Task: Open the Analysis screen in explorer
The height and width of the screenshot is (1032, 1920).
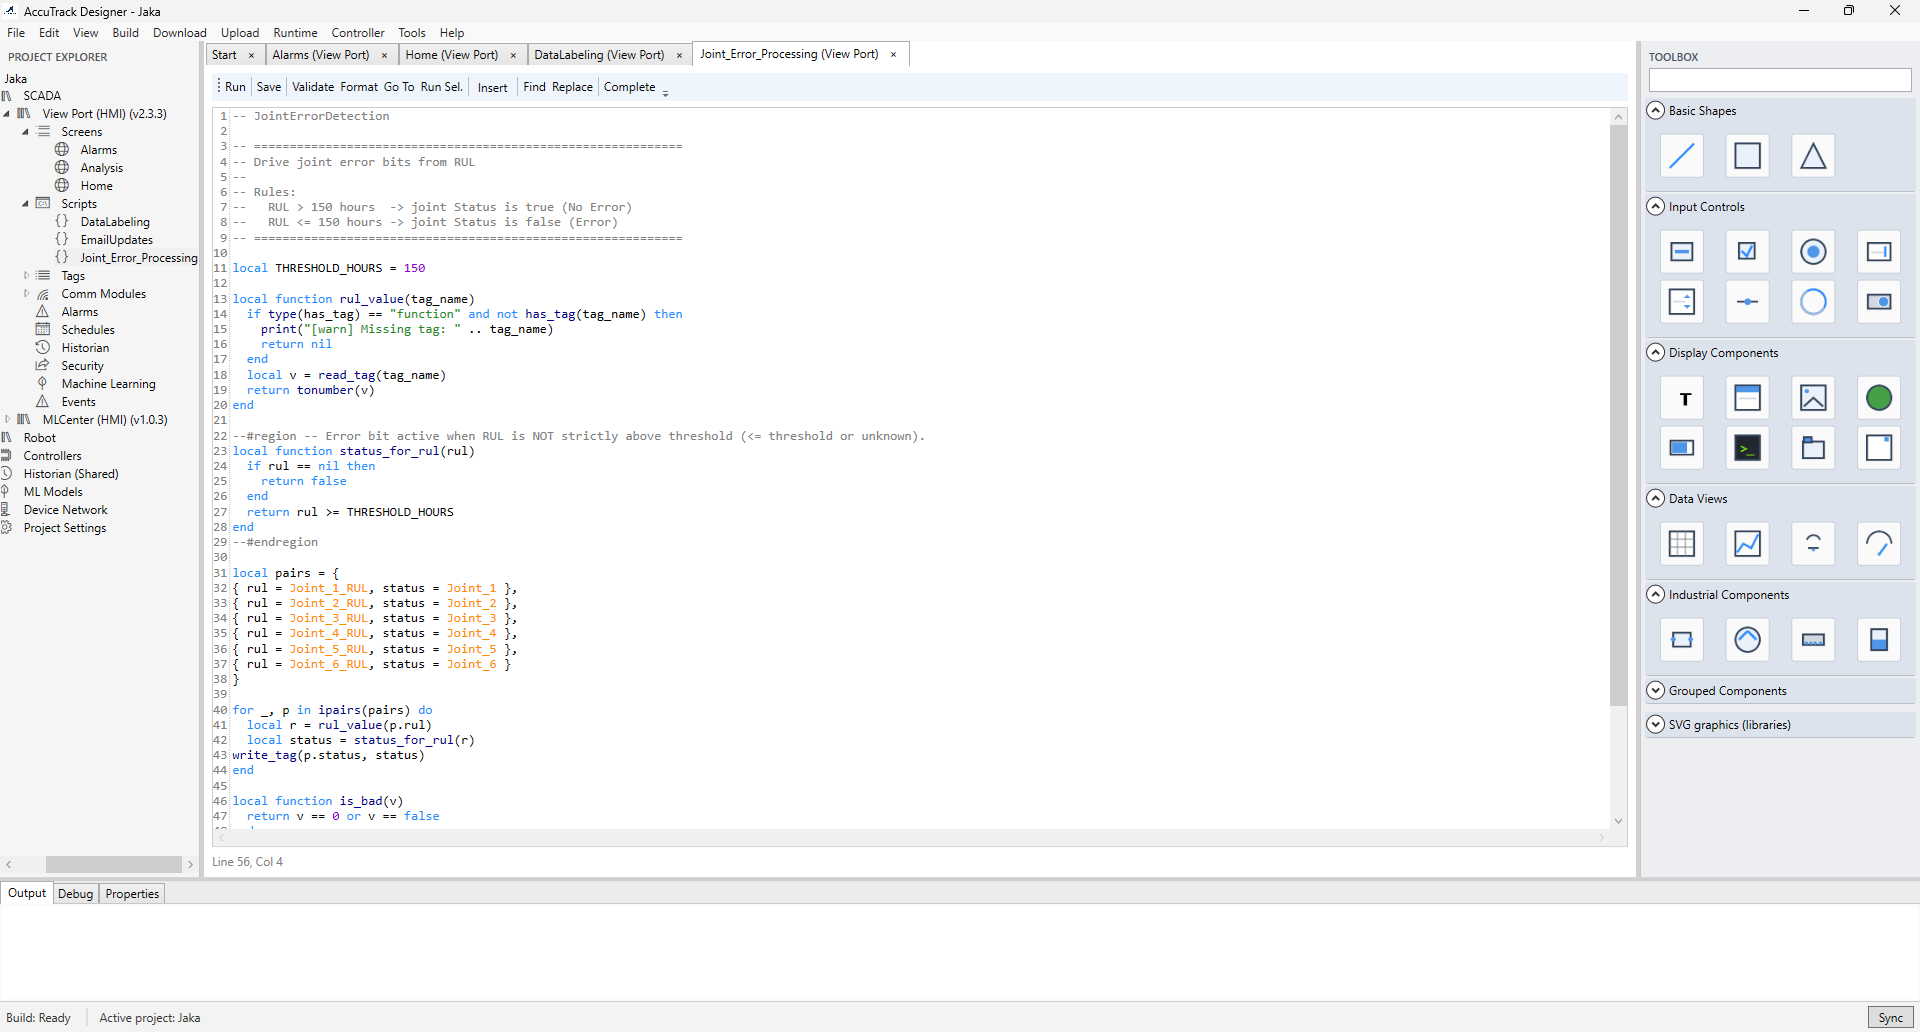Action: coord(101,168)
